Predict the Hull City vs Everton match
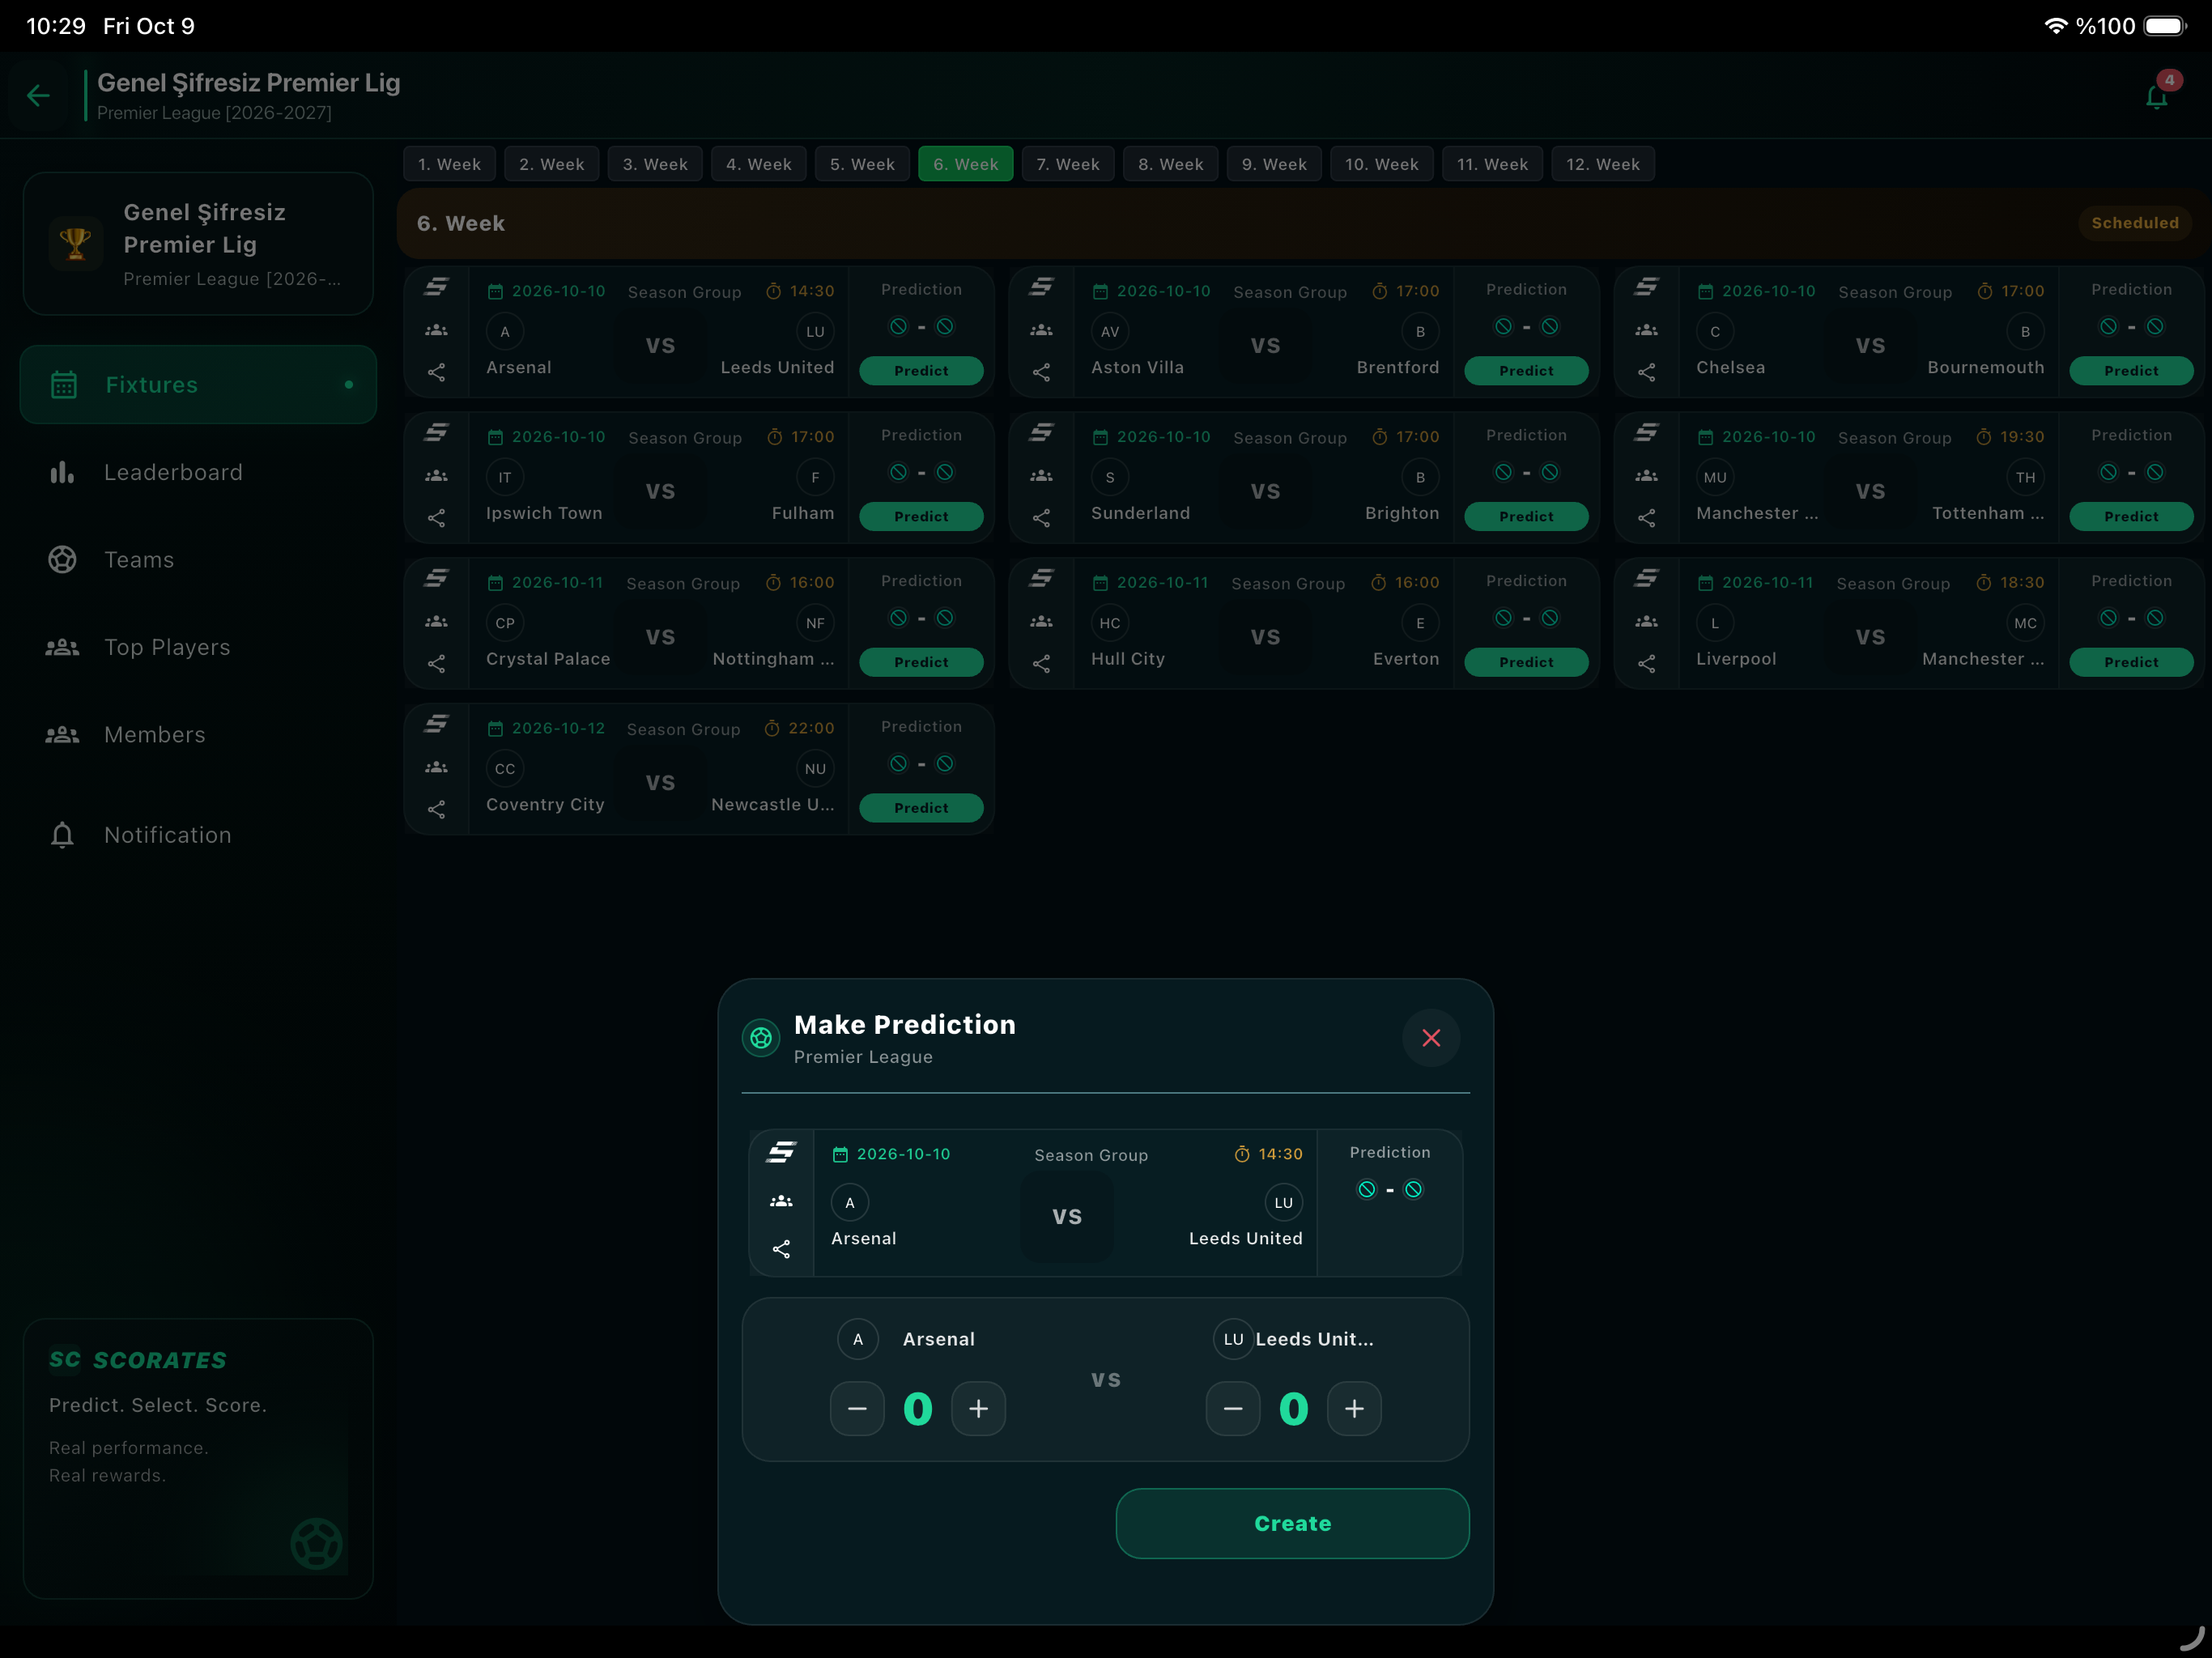 tap(1526, 662)
